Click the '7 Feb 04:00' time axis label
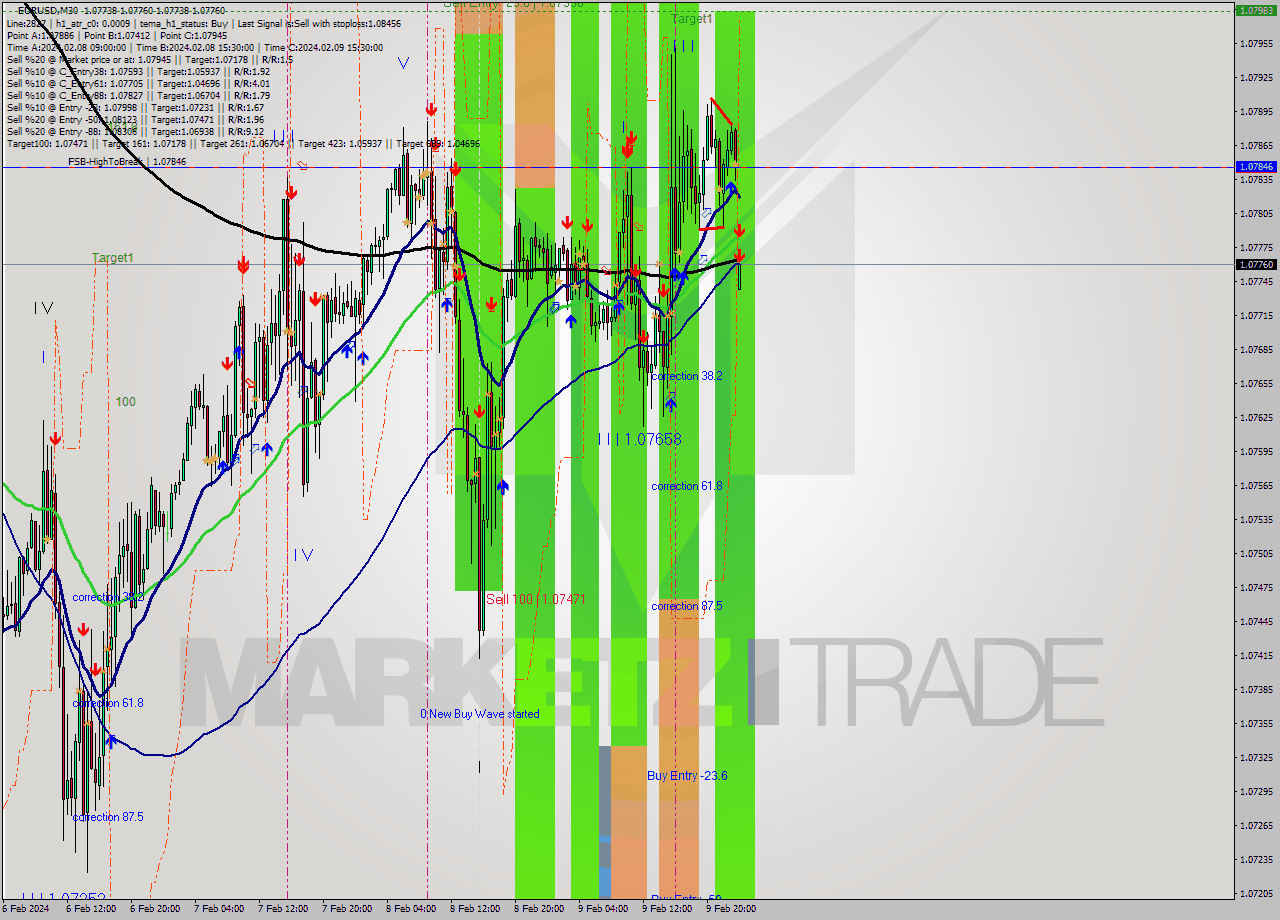 (x=219, y=909)
